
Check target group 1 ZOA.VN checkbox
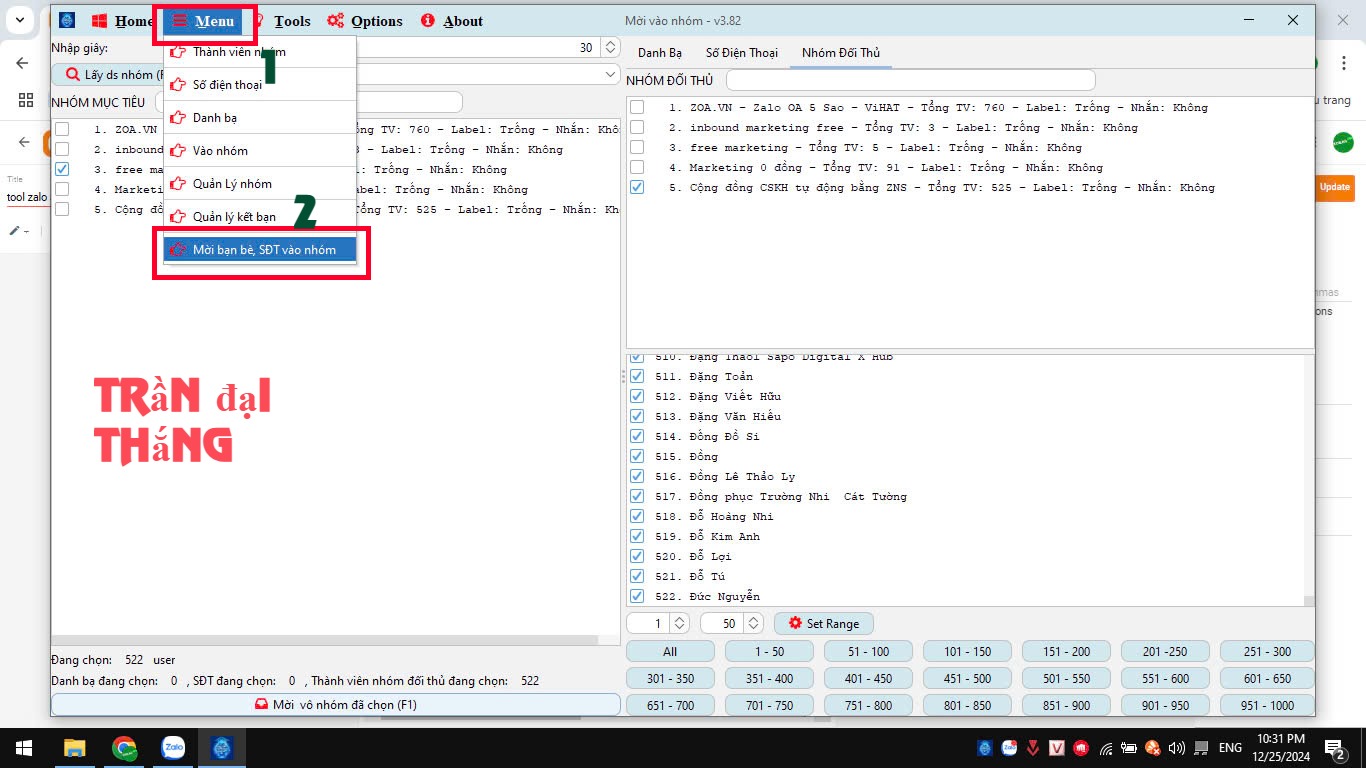pos(62,129)
